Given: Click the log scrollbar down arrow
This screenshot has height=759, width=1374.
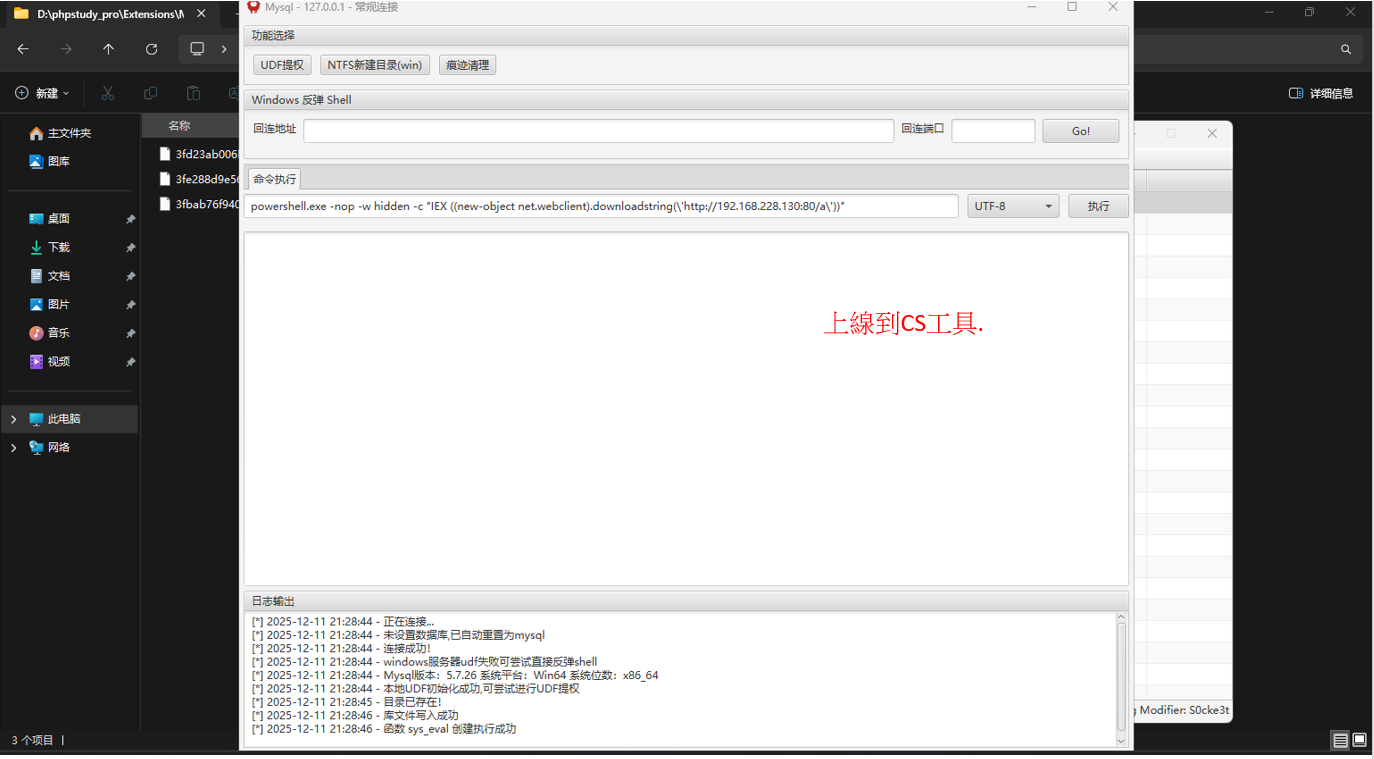Looking at the screenshot, I should tap(1121, 741).
